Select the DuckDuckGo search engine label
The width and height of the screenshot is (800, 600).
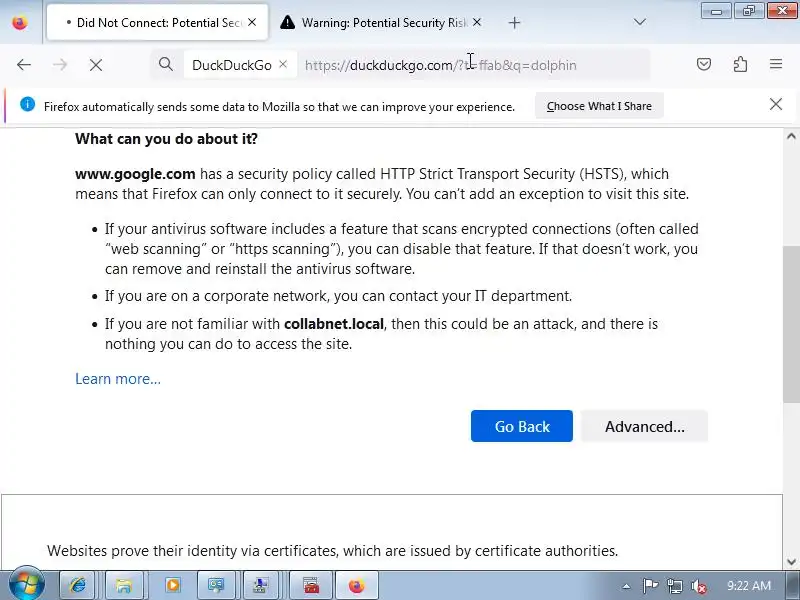click(232, 65)
